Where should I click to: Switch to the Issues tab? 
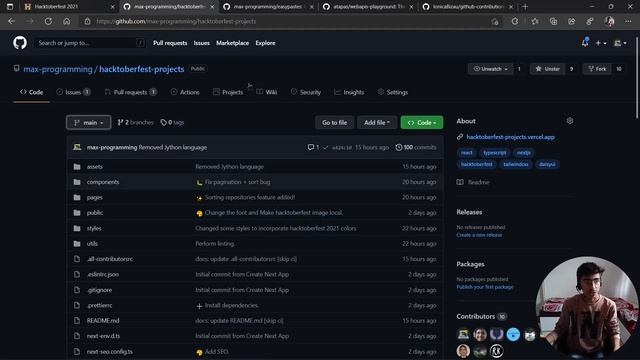coord(73,92)
